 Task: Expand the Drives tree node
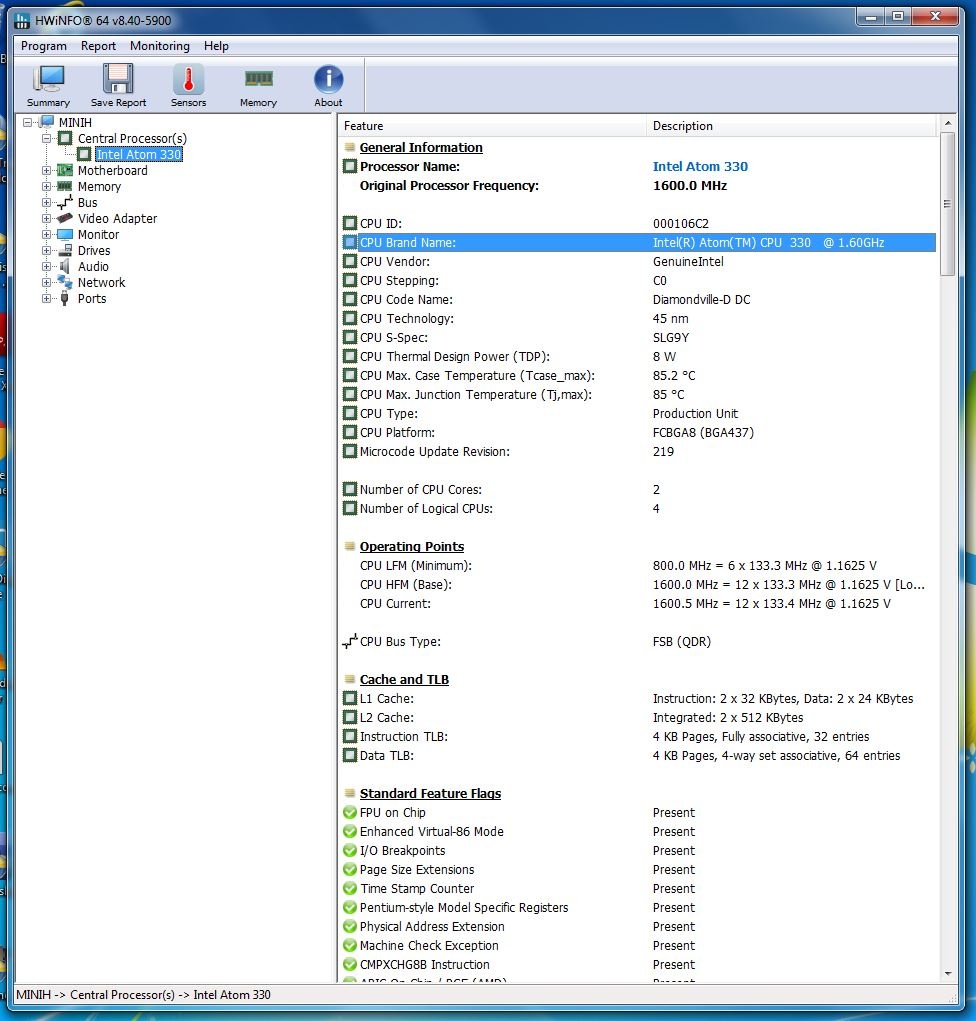tap(46, 250)
